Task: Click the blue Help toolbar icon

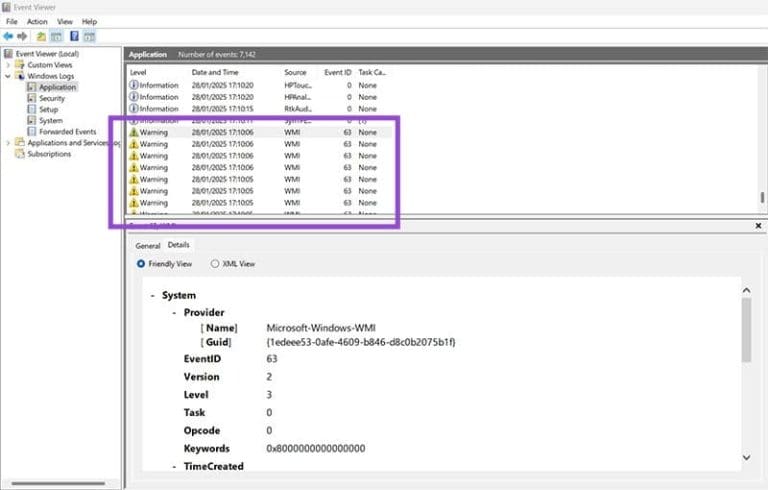Action: pos(74,36)
